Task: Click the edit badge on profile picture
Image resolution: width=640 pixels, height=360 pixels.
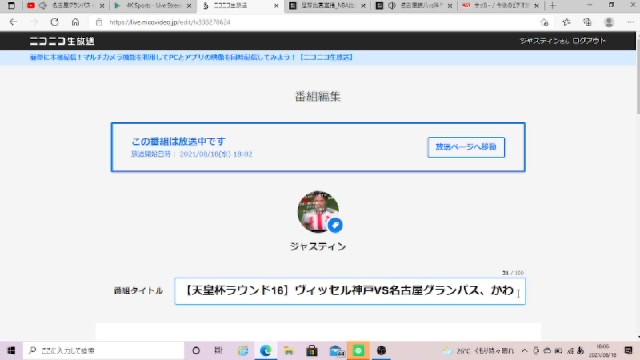Action: coord(335,225)
